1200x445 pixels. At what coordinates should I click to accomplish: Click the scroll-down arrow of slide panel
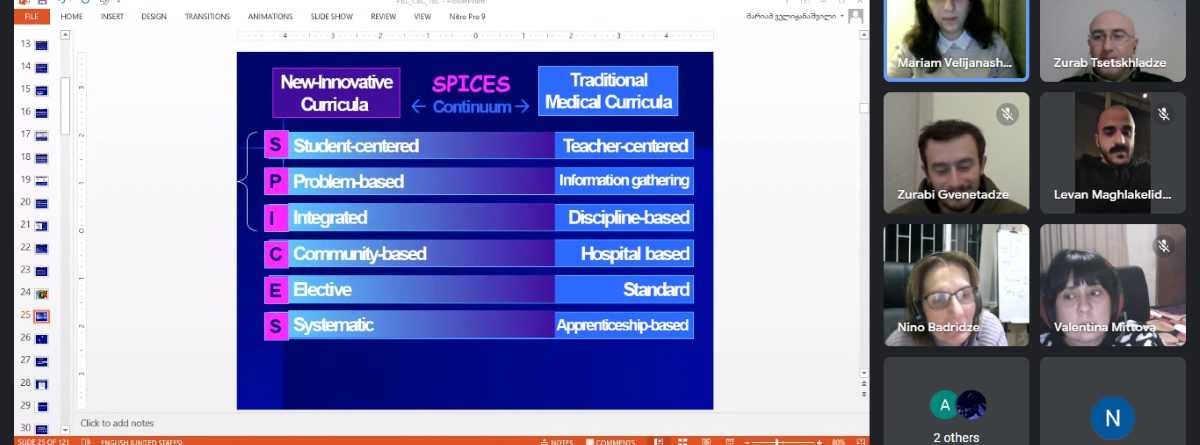pyautogui.click(x=67, y=430)
